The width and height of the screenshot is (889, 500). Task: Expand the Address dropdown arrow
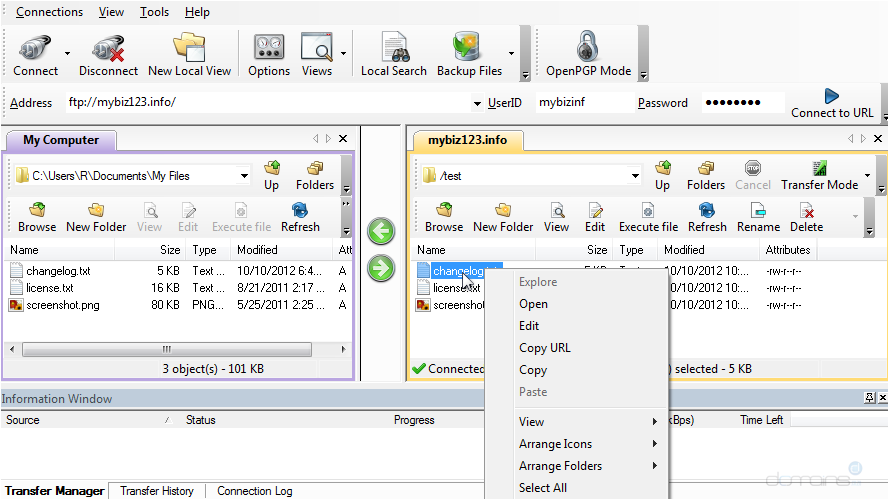pos(477,103)
